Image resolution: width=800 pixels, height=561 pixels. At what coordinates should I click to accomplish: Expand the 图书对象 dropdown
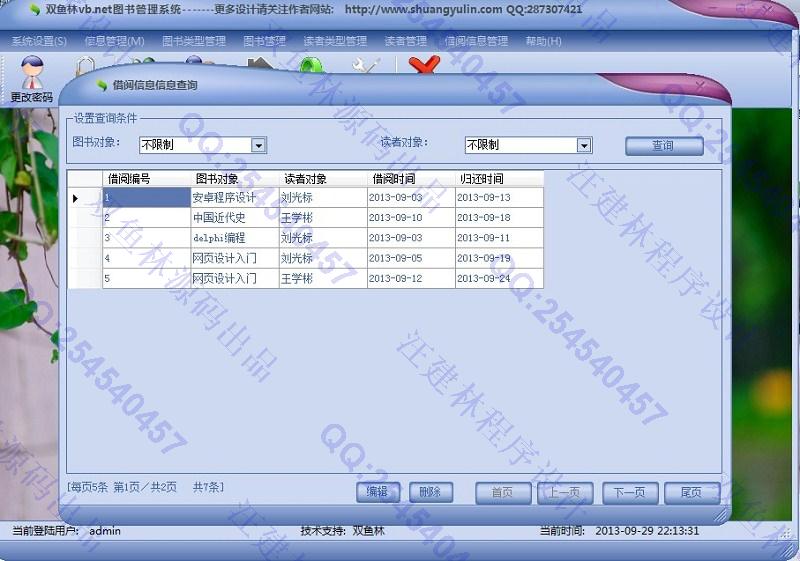tap(258, 145)
